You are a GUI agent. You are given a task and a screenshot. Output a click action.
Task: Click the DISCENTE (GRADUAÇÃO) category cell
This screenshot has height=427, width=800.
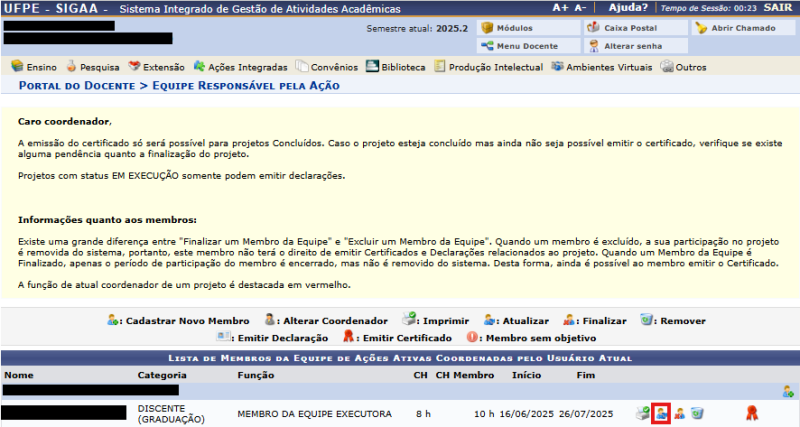coord(171,414)
